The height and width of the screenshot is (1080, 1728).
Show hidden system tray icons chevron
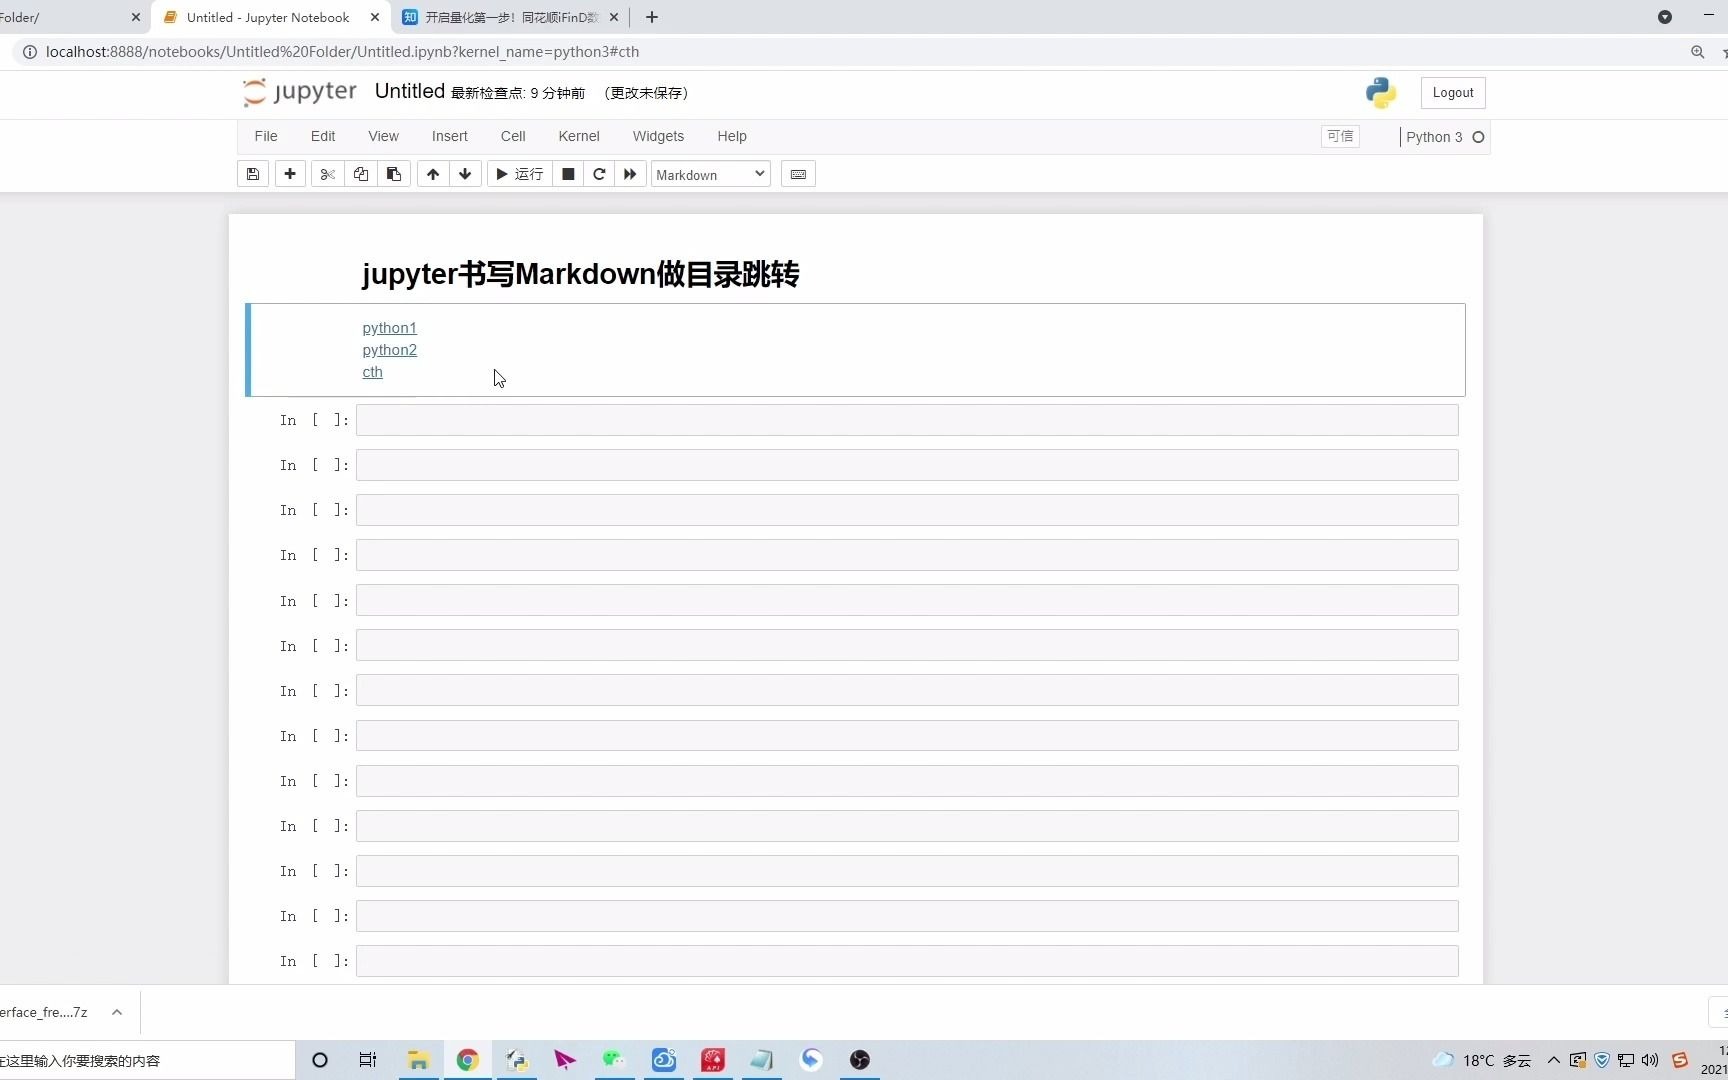click(1554, 1060)
